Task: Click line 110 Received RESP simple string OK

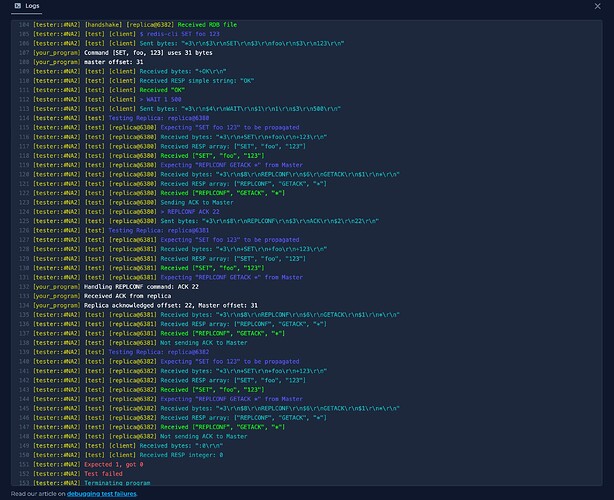Action: pos(144,81)
